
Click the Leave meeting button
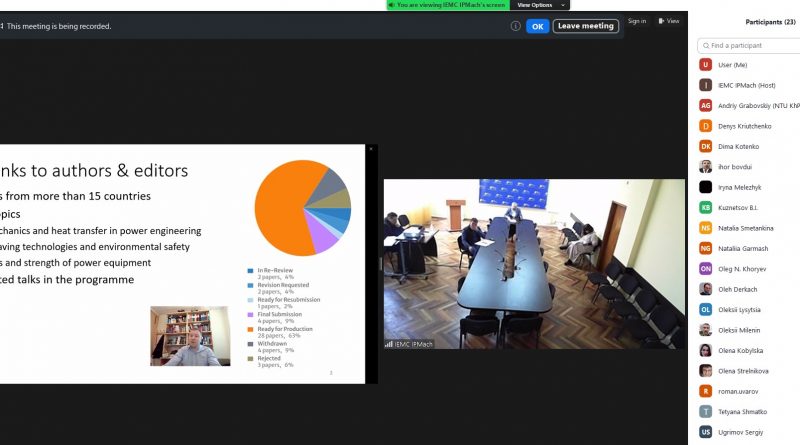tap(586, 26)
